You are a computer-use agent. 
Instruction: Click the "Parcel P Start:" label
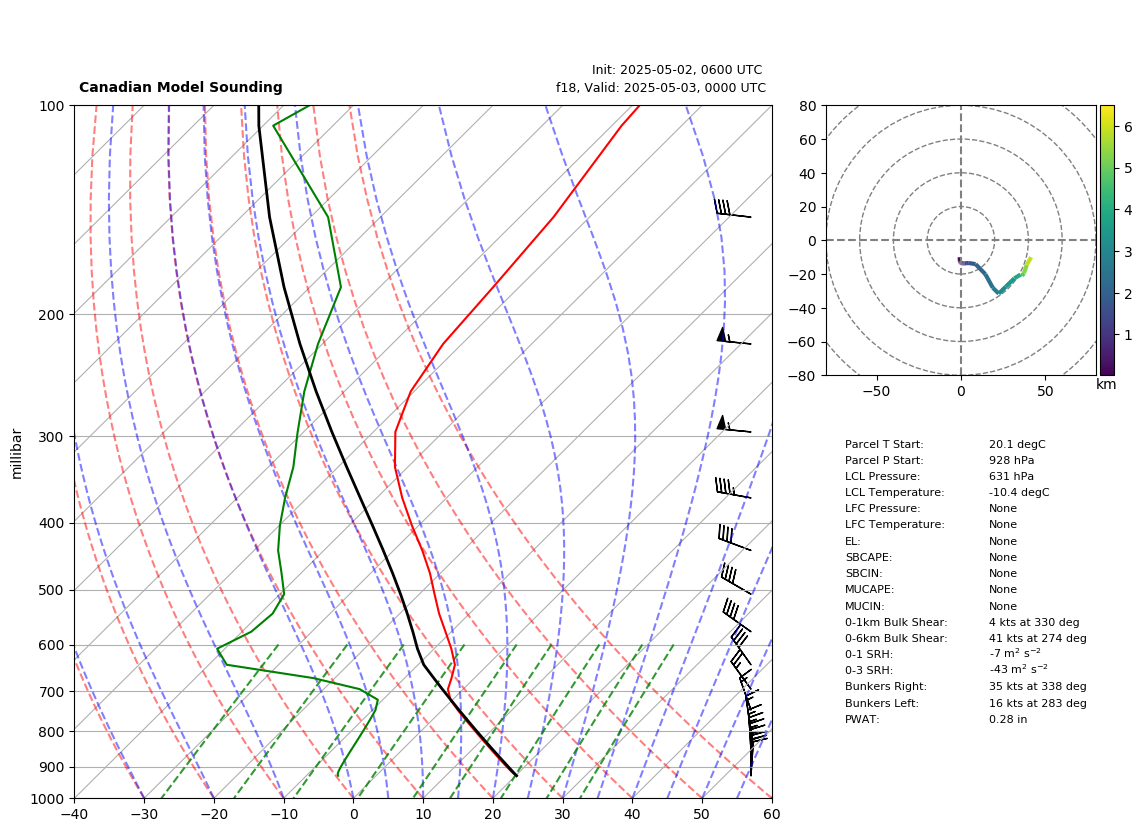click(884, 460)
